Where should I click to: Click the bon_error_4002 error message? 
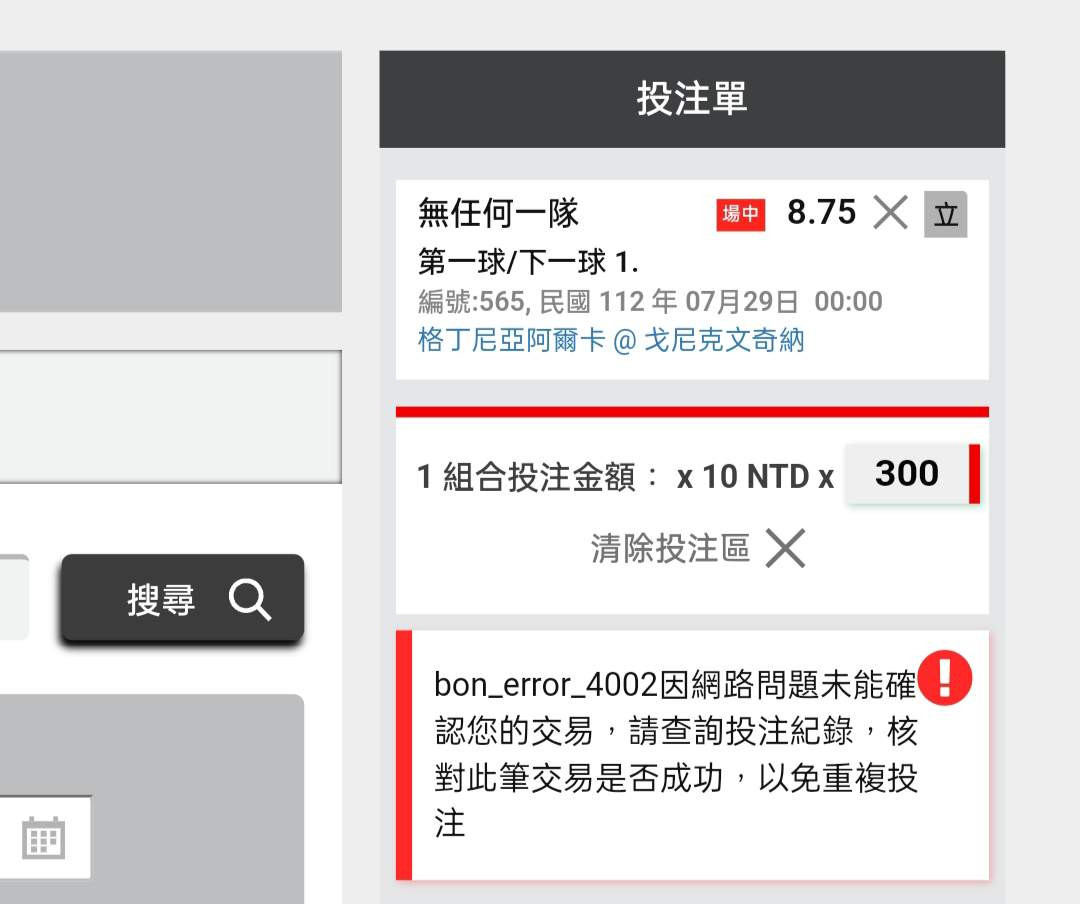[x=675, y=754]
